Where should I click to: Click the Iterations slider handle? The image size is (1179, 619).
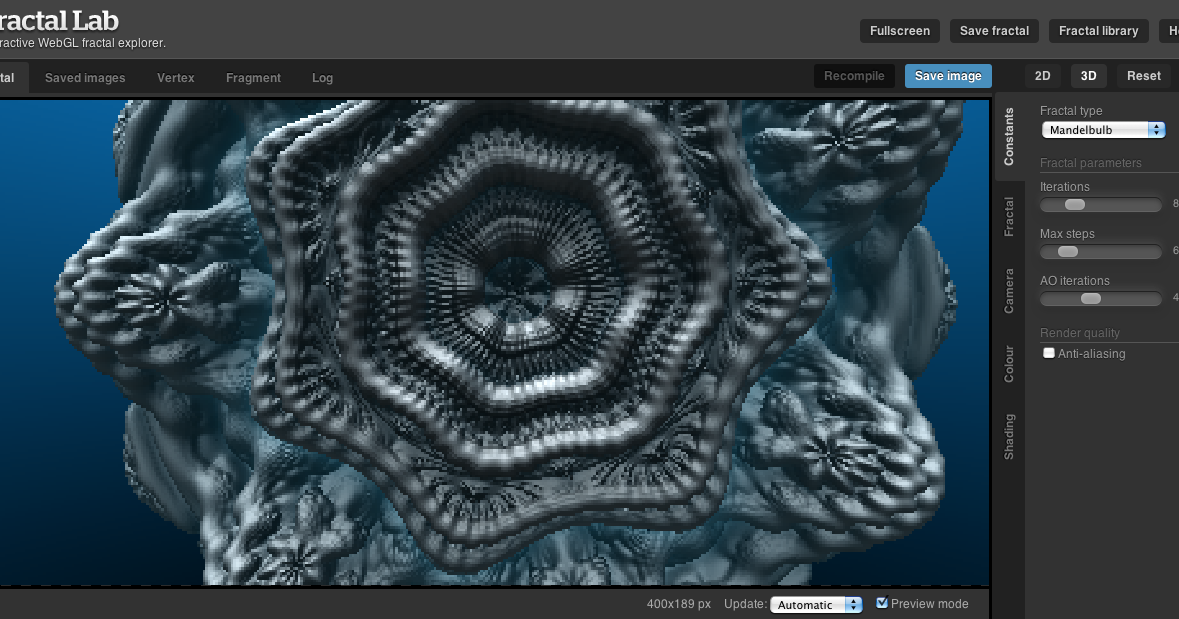point(1075,205)
